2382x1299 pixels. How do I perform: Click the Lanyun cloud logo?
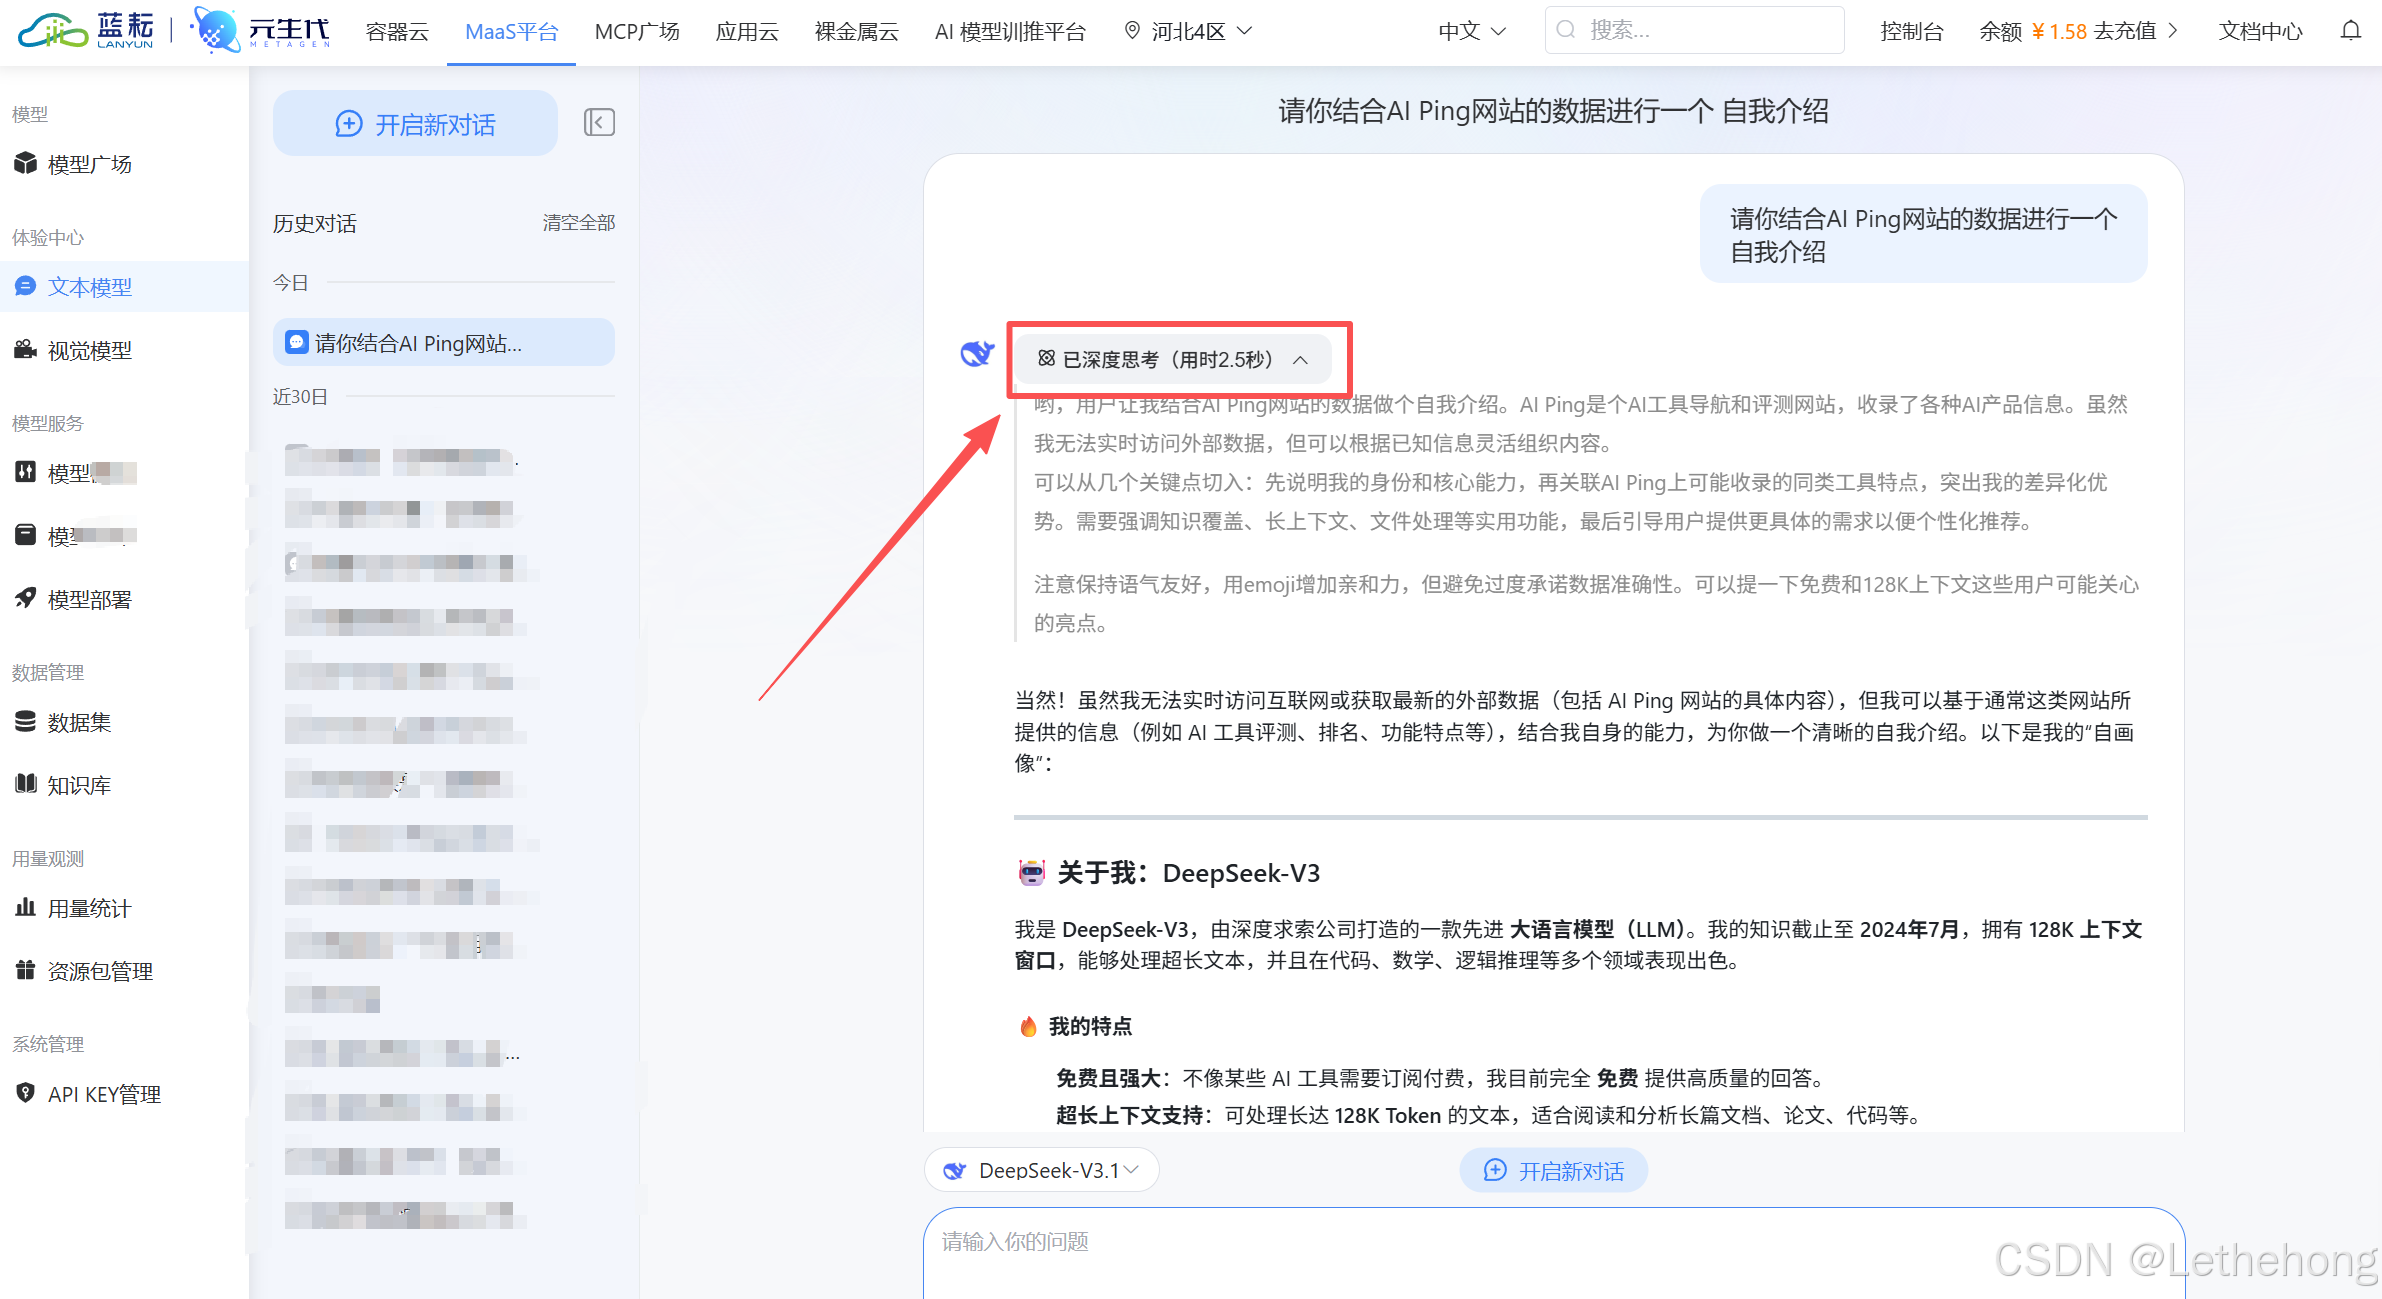pyautogui.click(x=87, y=31)
